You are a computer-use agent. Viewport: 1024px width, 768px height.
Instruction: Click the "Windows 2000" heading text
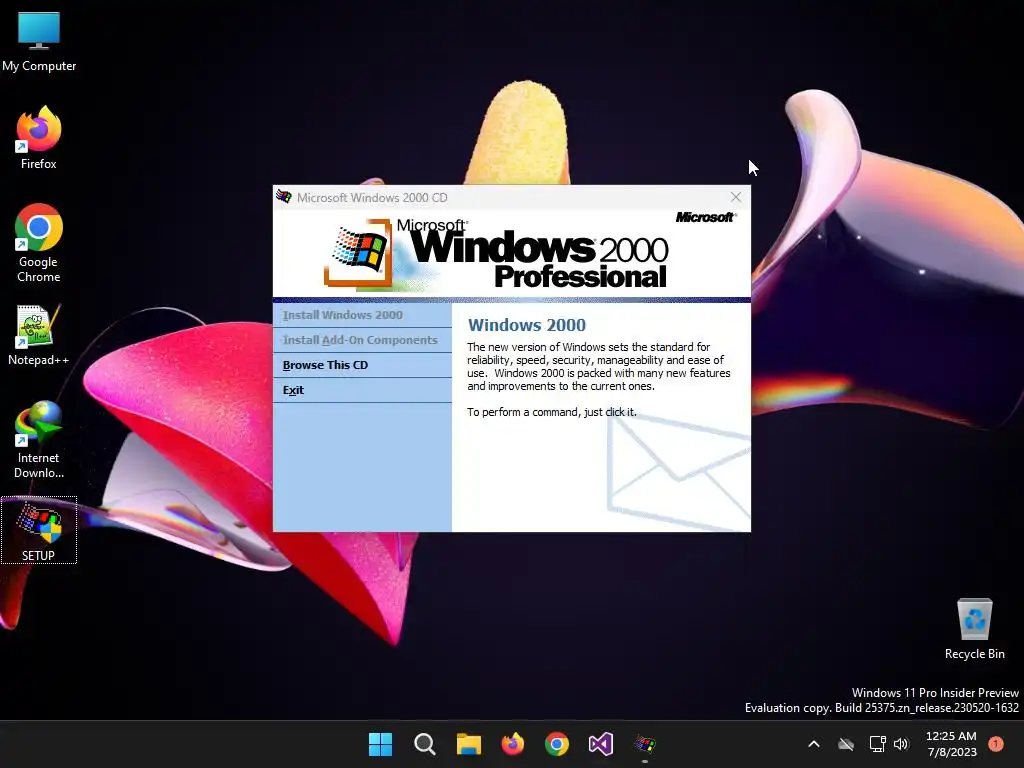coord(527,325)
